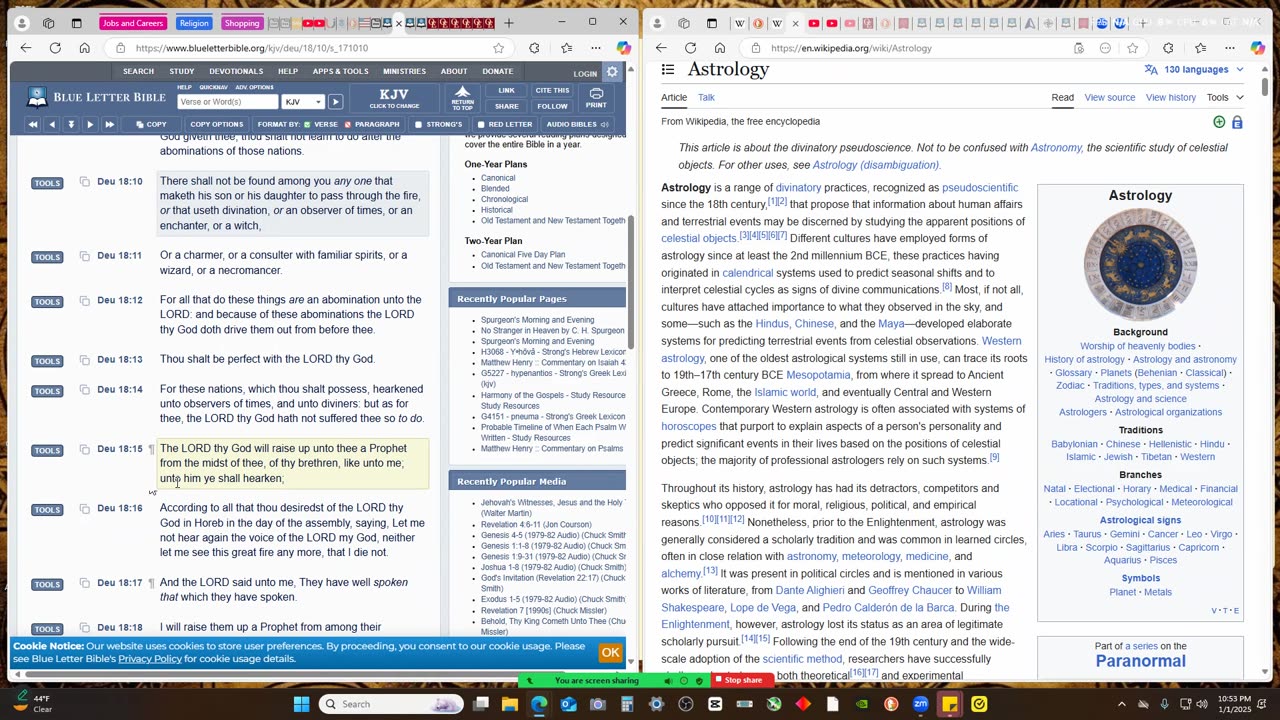
Task: Toggle Format by PARAGRAPH checkbox
Action: tap(347, 124)
